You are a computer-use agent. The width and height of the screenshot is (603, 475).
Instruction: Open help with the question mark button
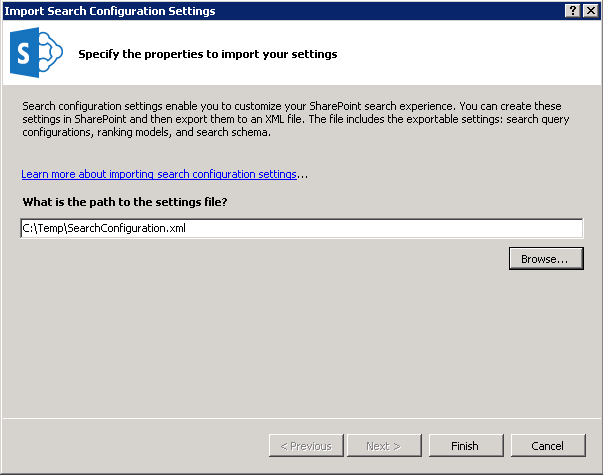[573, 11]
